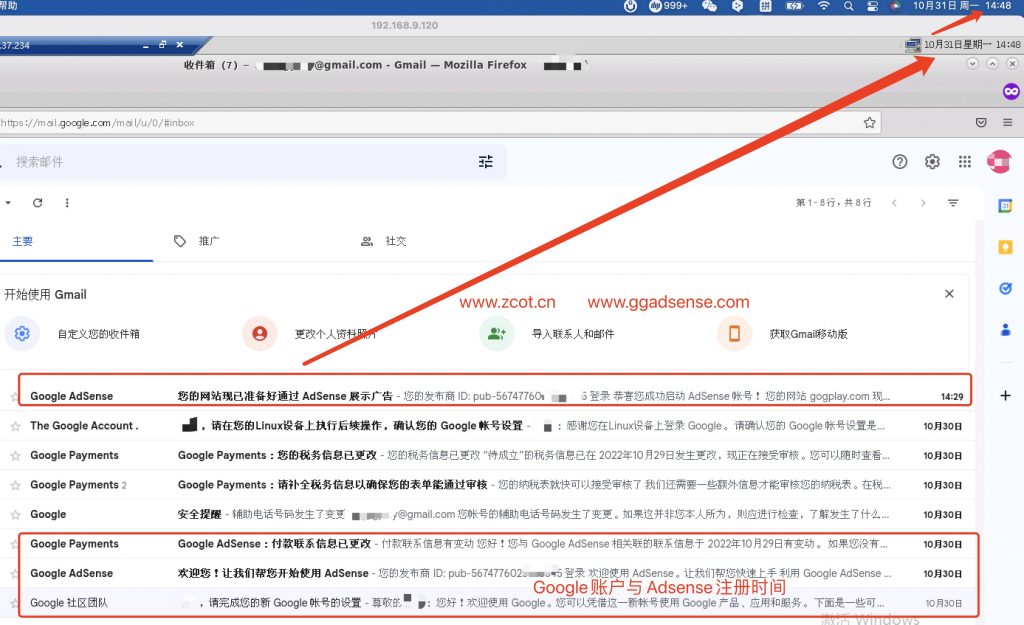Image resolution: width=1024 pixels, height=625 pixels.
Task: Show search options filter icon
Action: tap(486, 161)
